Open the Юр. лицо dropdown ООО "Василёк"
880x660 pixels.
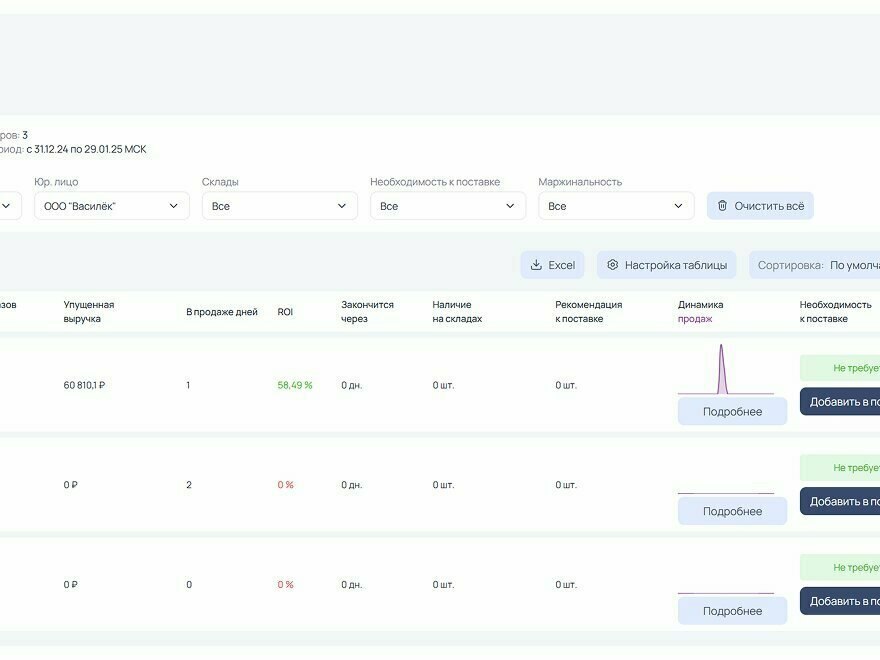(x=111, y=206)
